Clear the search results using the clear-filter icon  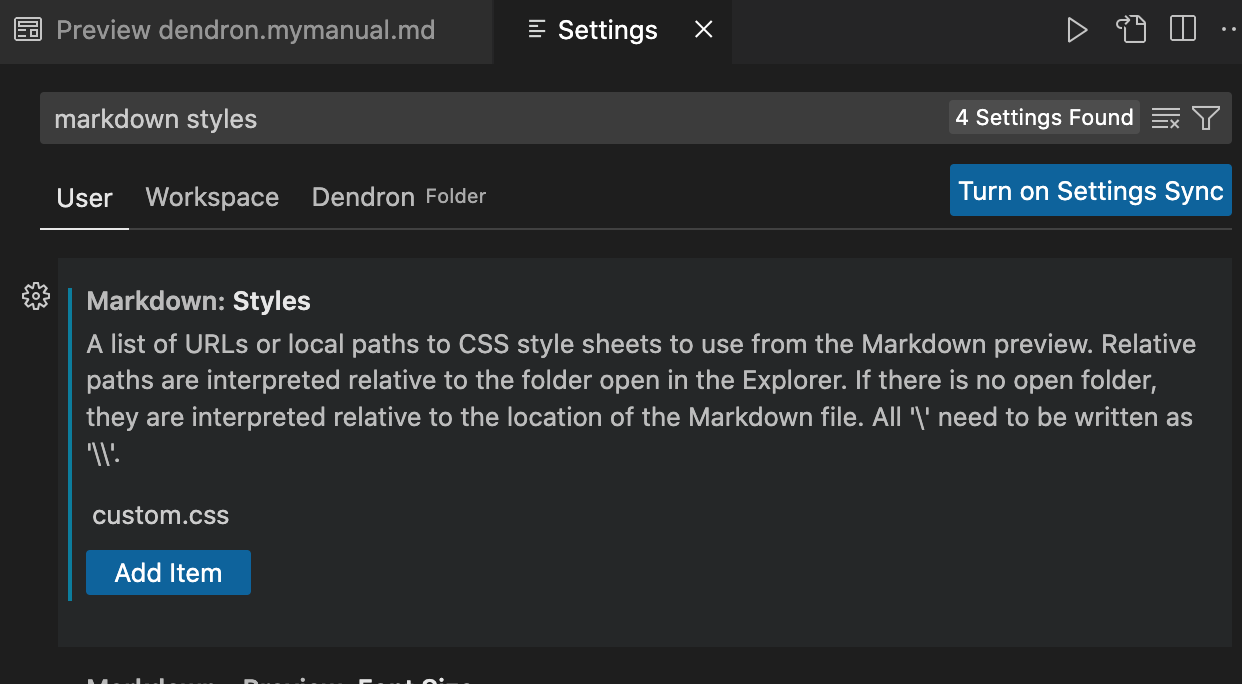click(1165, 117)
